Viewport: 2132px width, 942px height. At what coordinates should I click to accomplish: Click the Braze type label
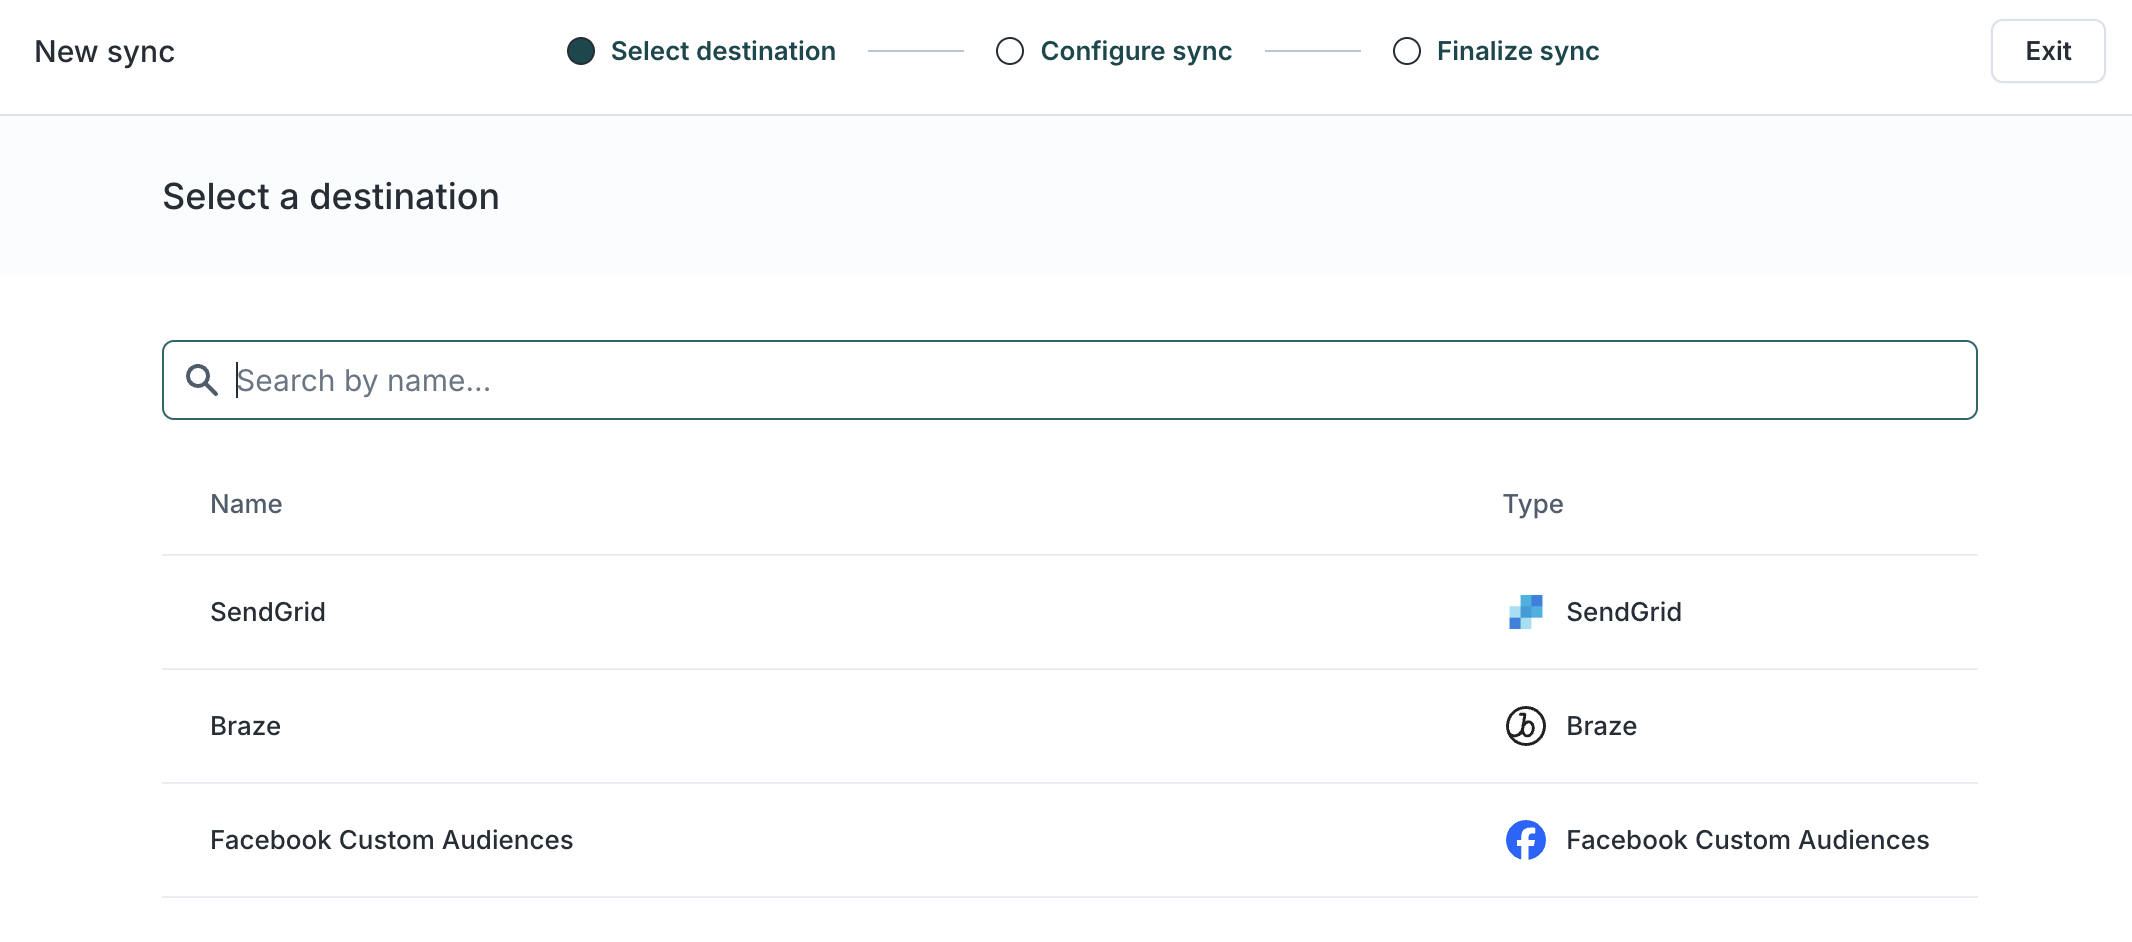coord(1601,726)
